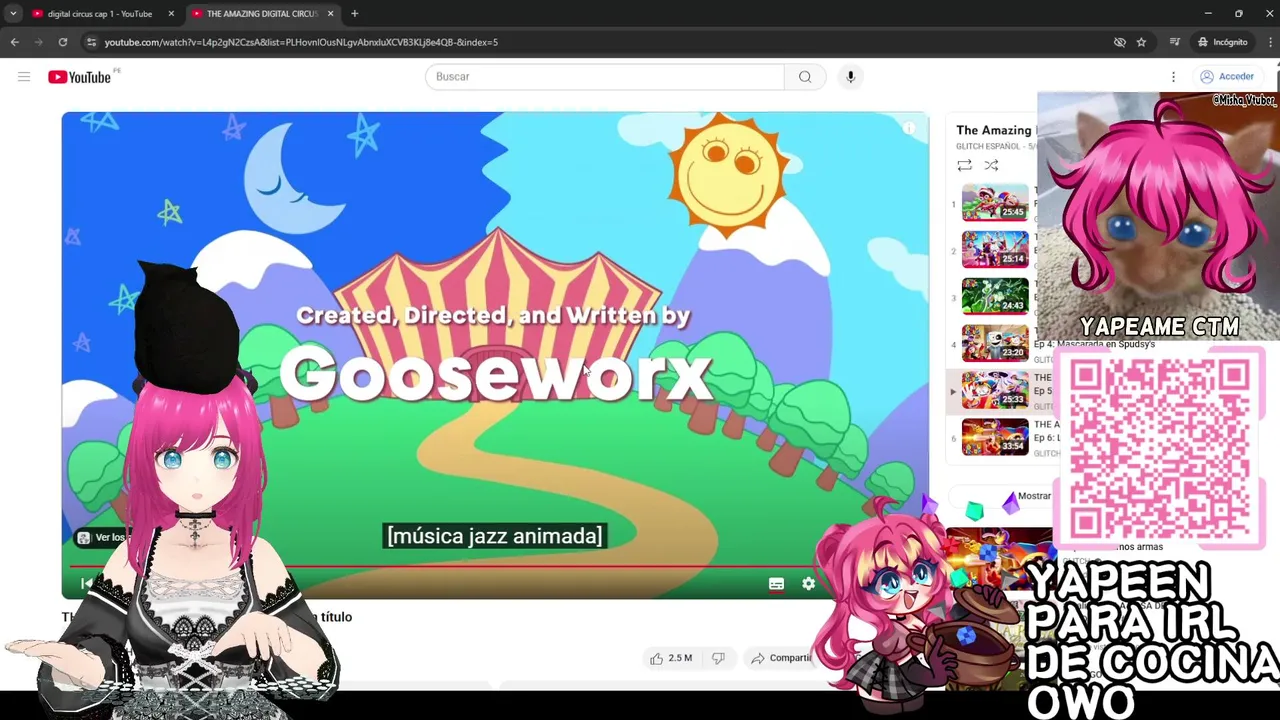Start voice search with microphone icon
Screen dimensions: 1280x720
click(x=850, y=77)
